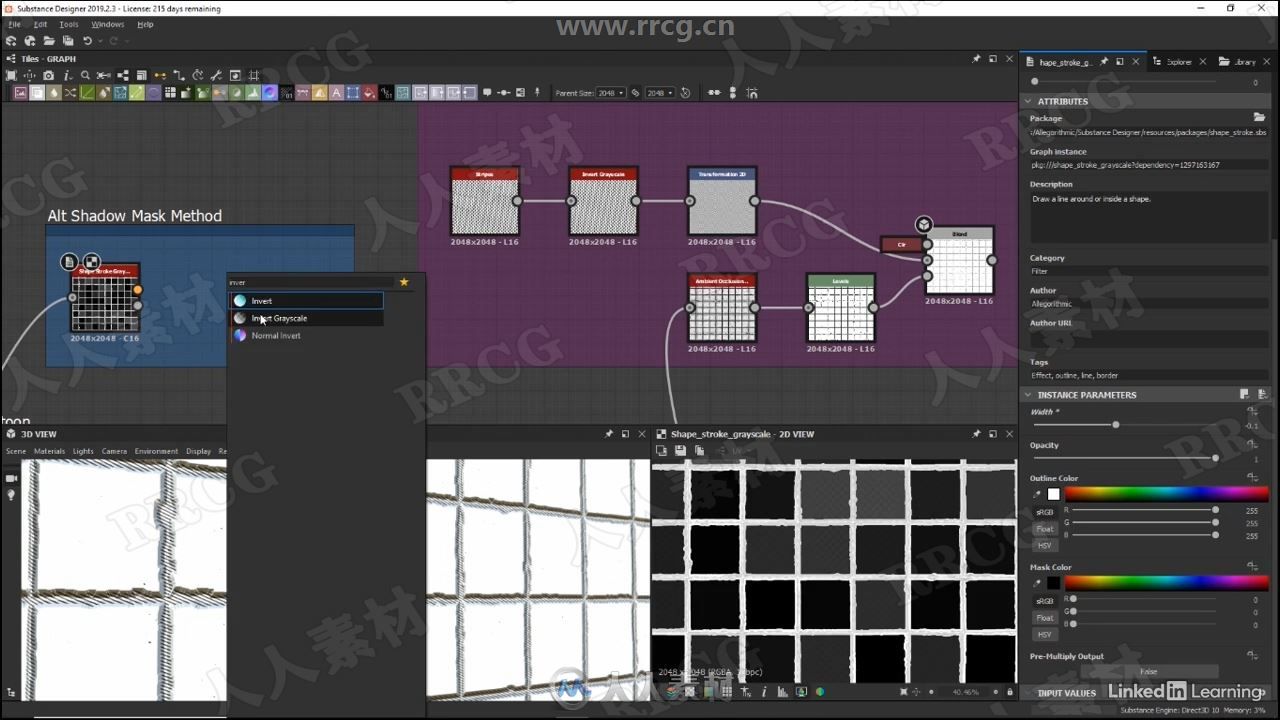The image size is (1280, 720).
Task: Select the Transformation 2D node
Action: (x=722, y=202)
